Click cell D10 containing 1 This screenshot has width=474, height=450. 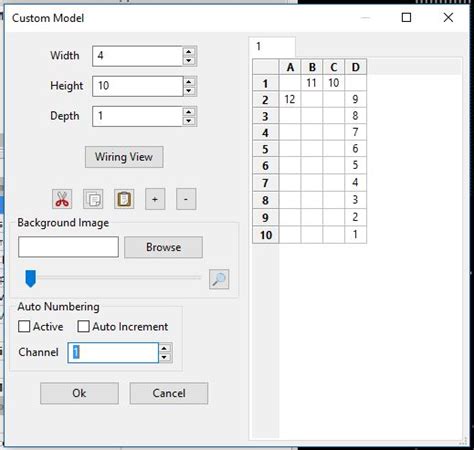[x=356, y=235]
